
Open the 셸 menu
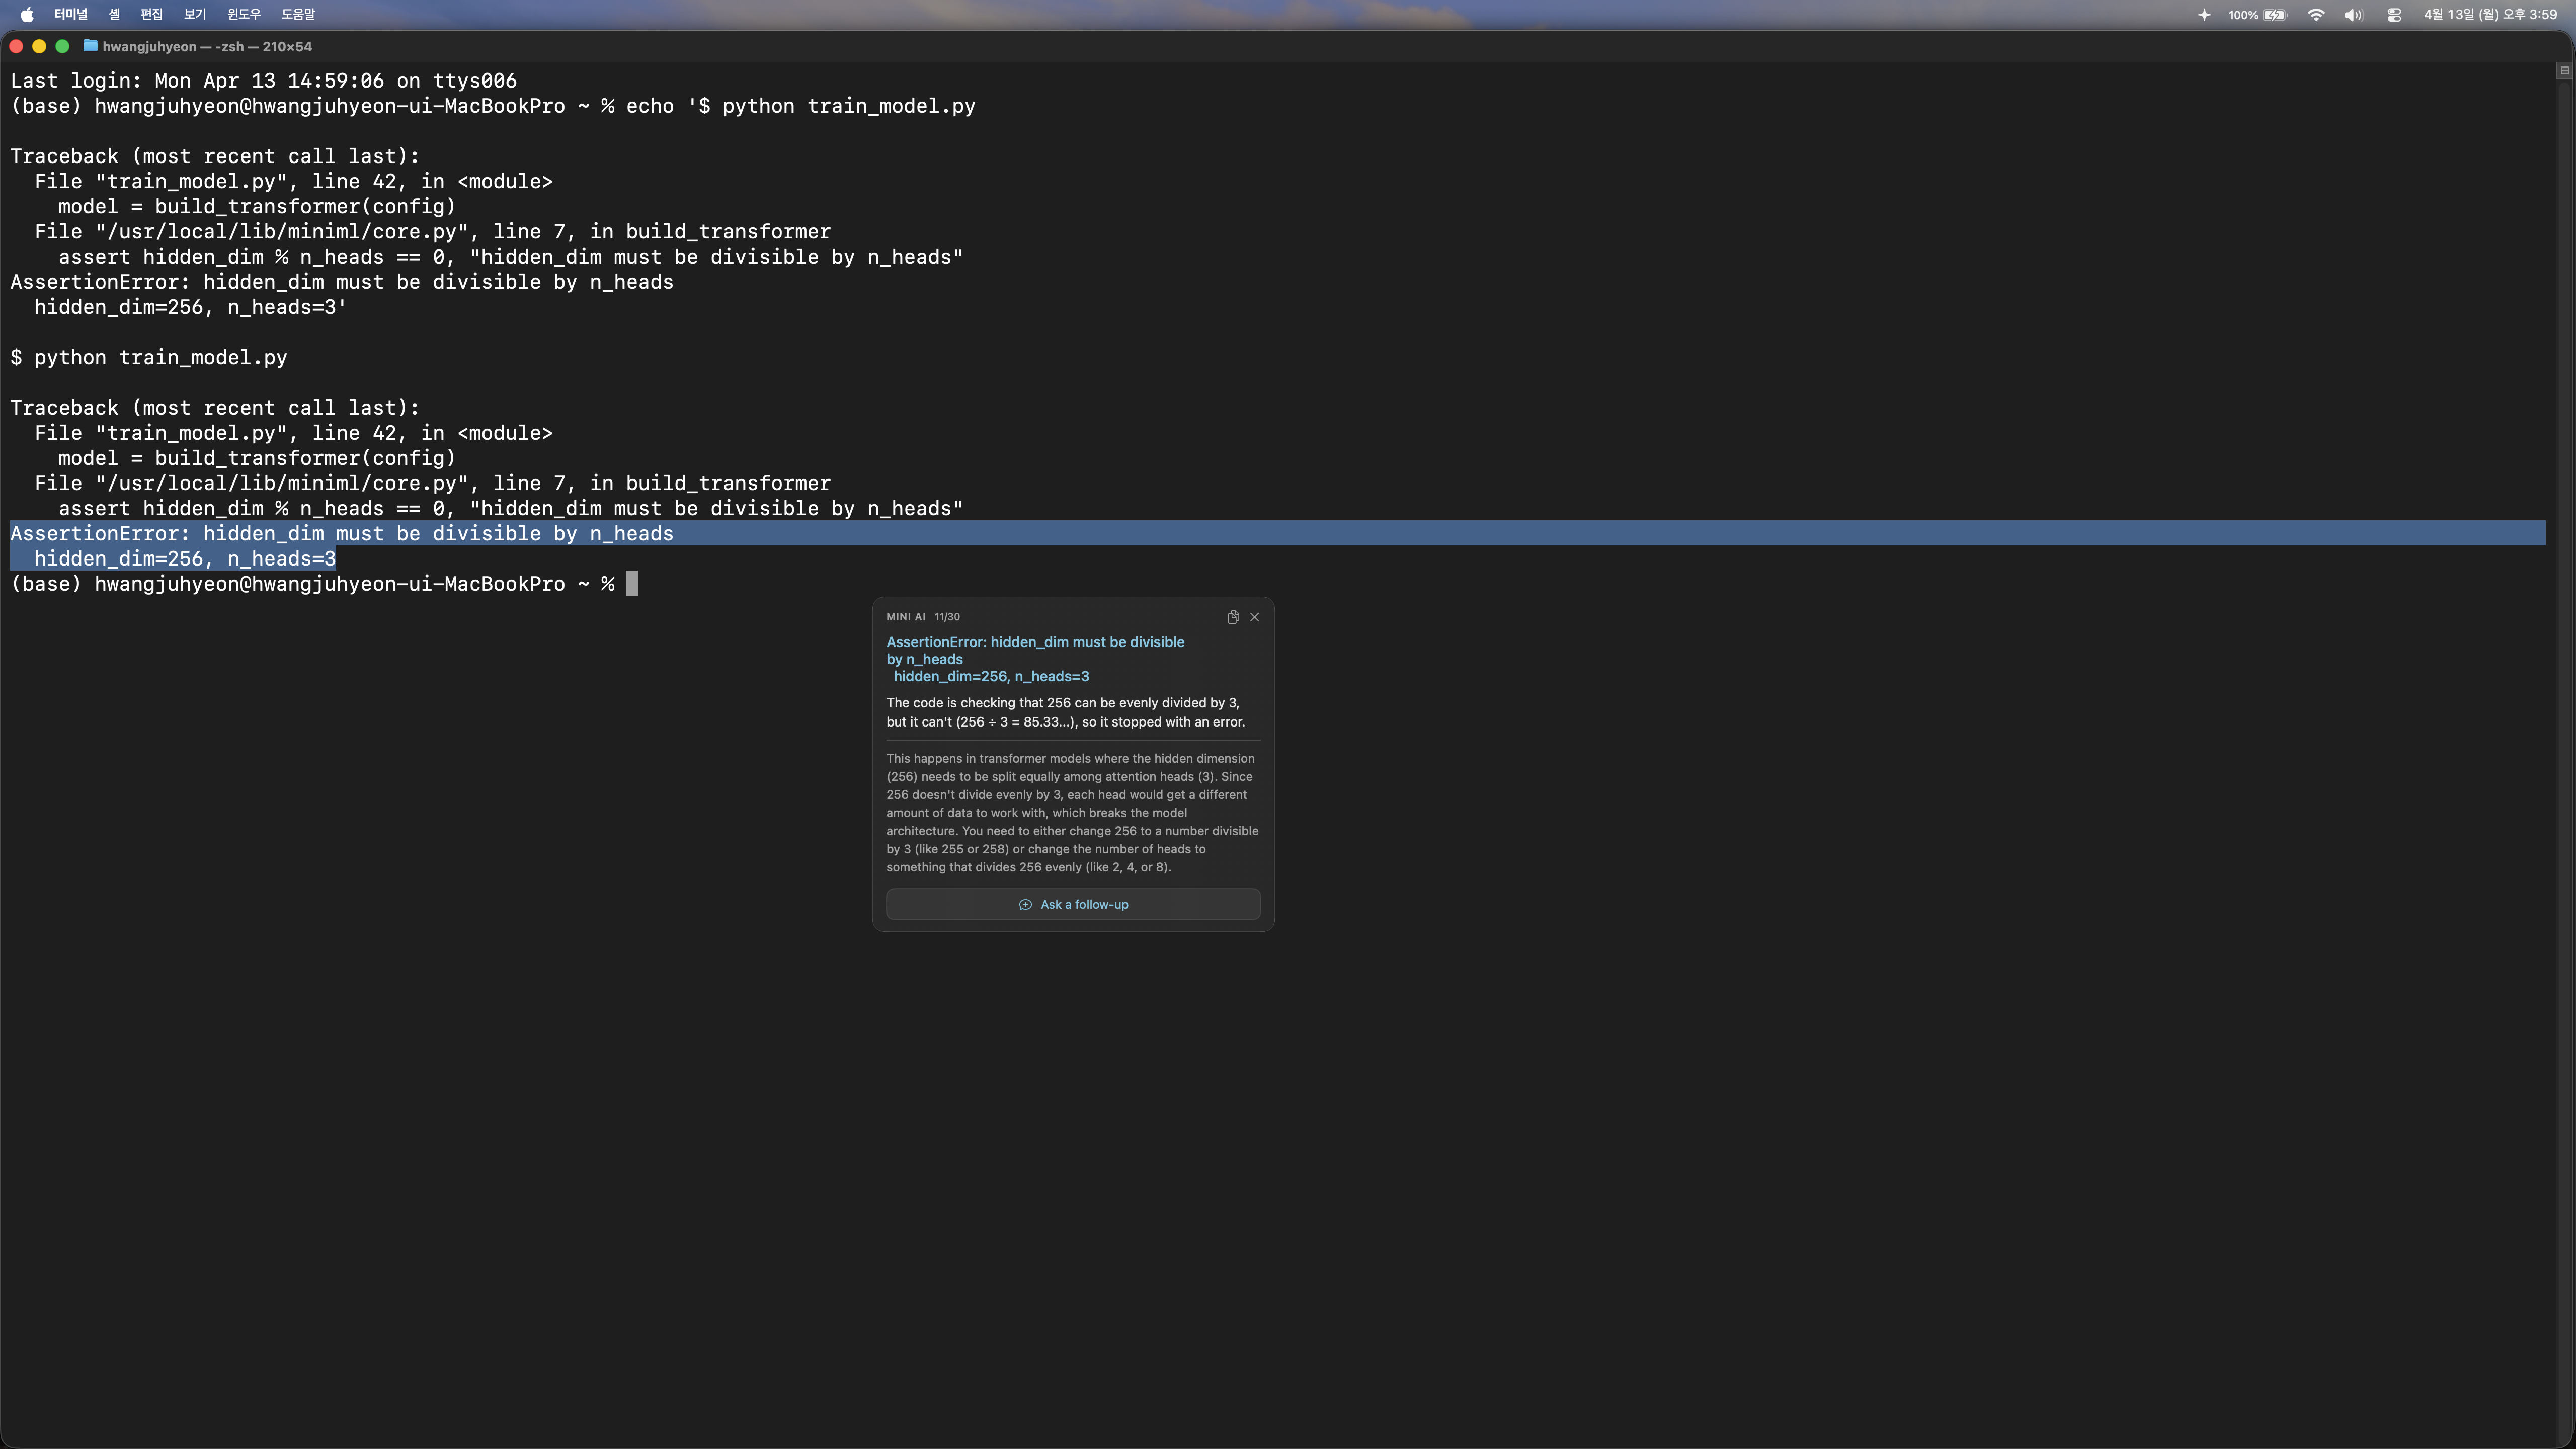pyautogui.click(x=114, y=15)
